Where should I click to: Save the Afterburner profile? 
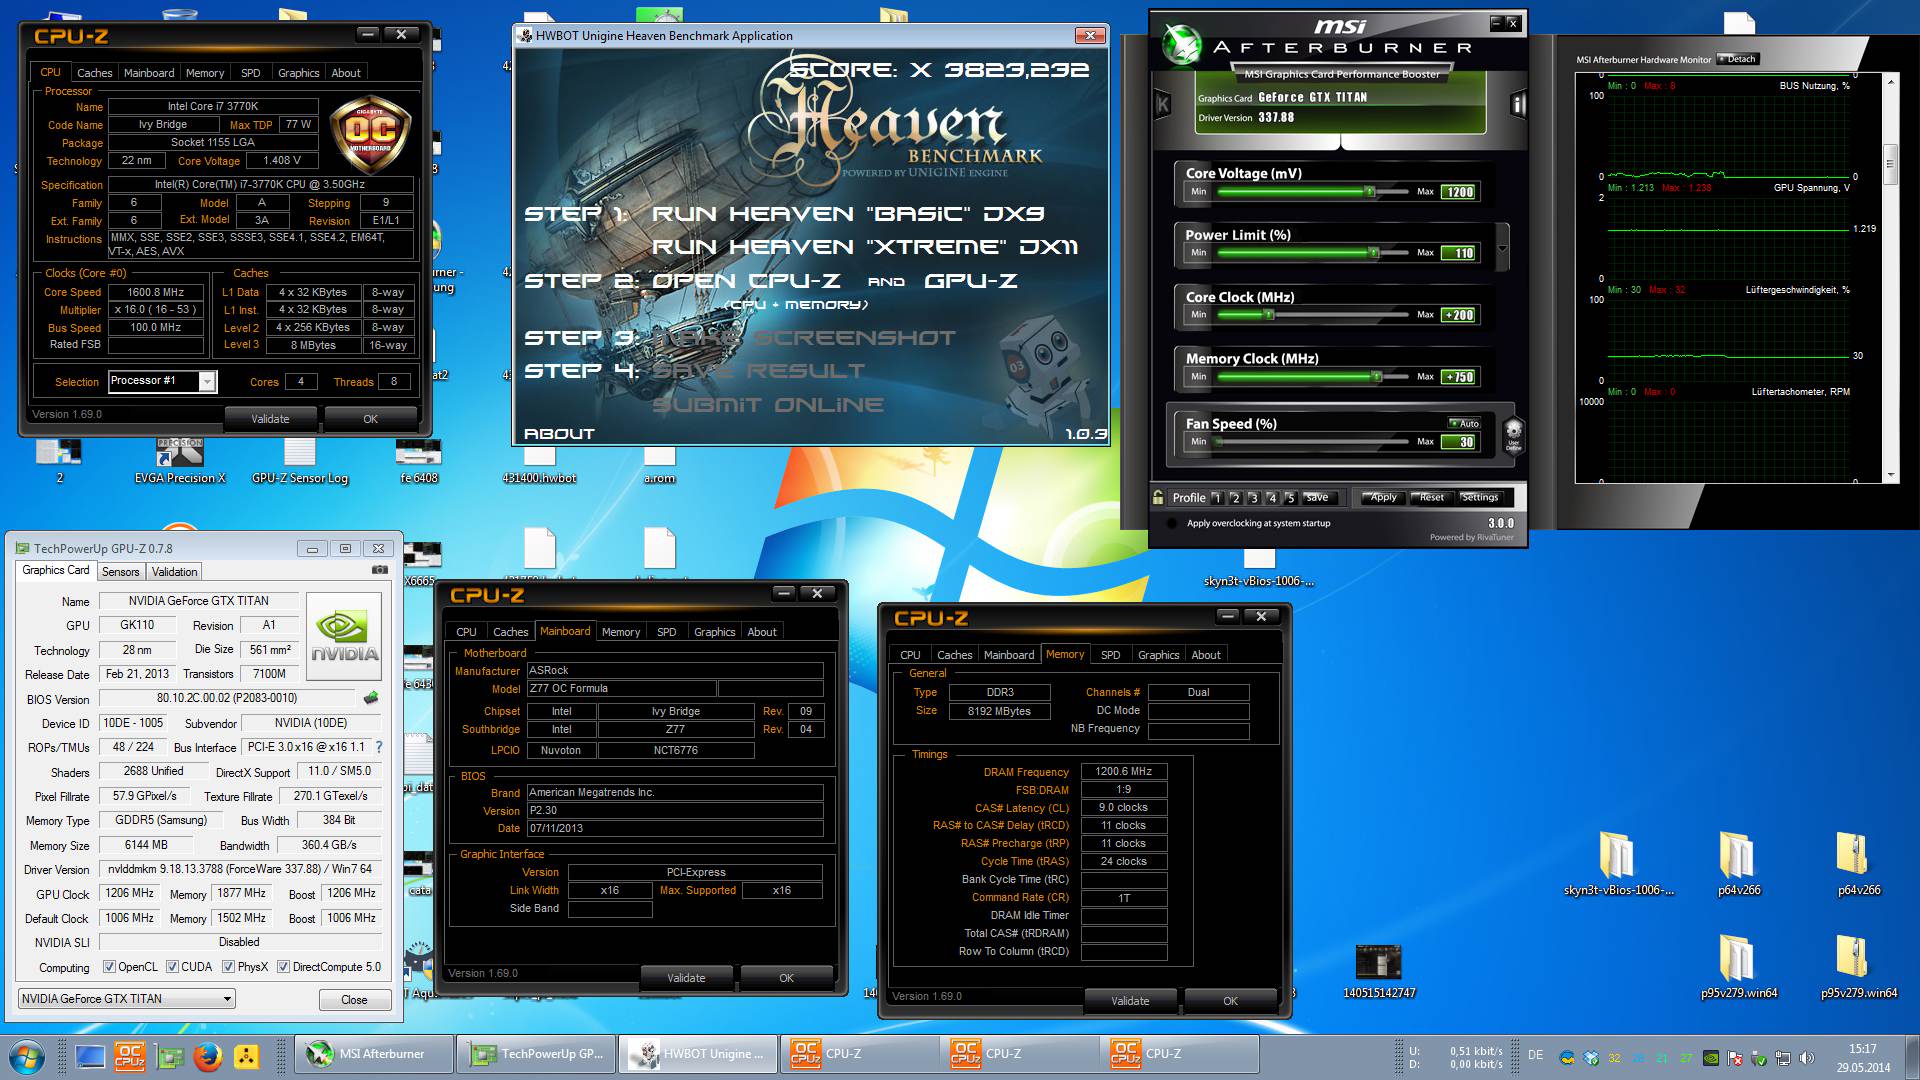click(1317, 497)
